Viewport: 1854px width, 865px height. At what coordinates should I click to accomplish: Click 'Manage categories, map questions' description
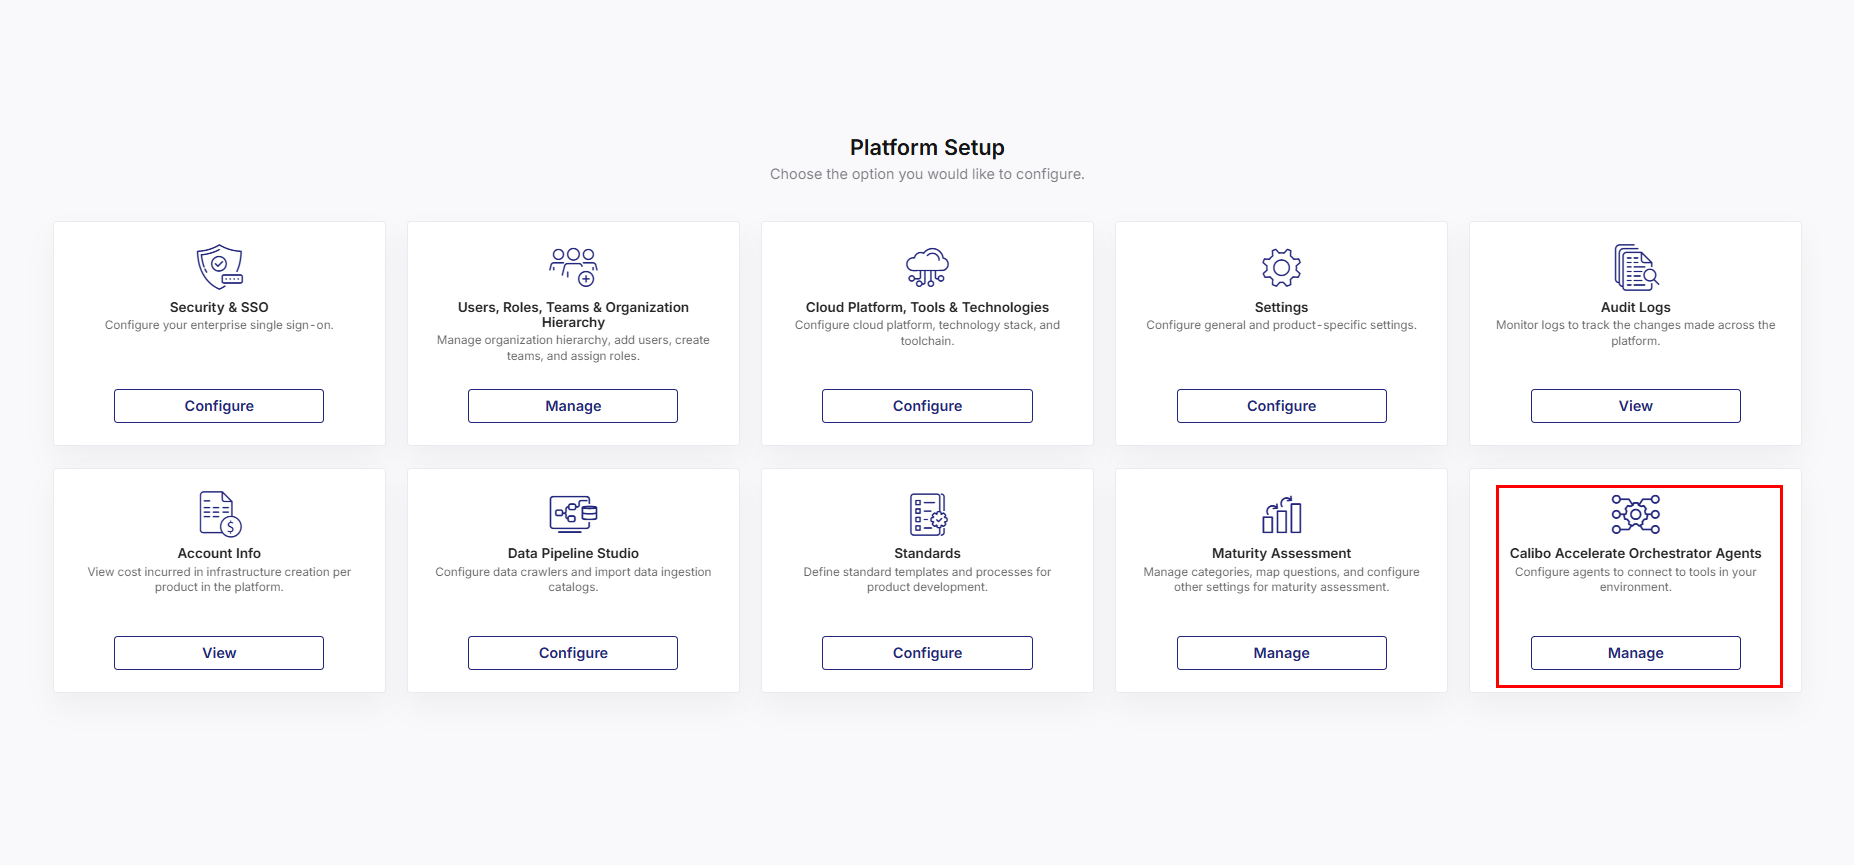[x=1281, y=580]
